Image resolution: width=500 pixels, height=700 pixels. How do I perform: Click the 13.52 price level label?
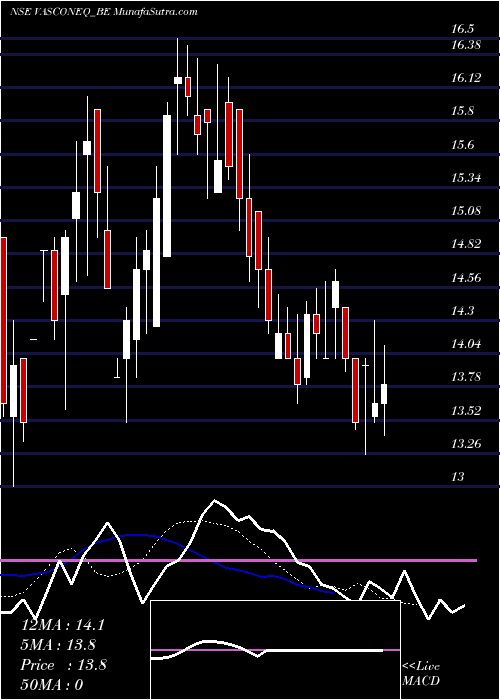pos(466,411)
